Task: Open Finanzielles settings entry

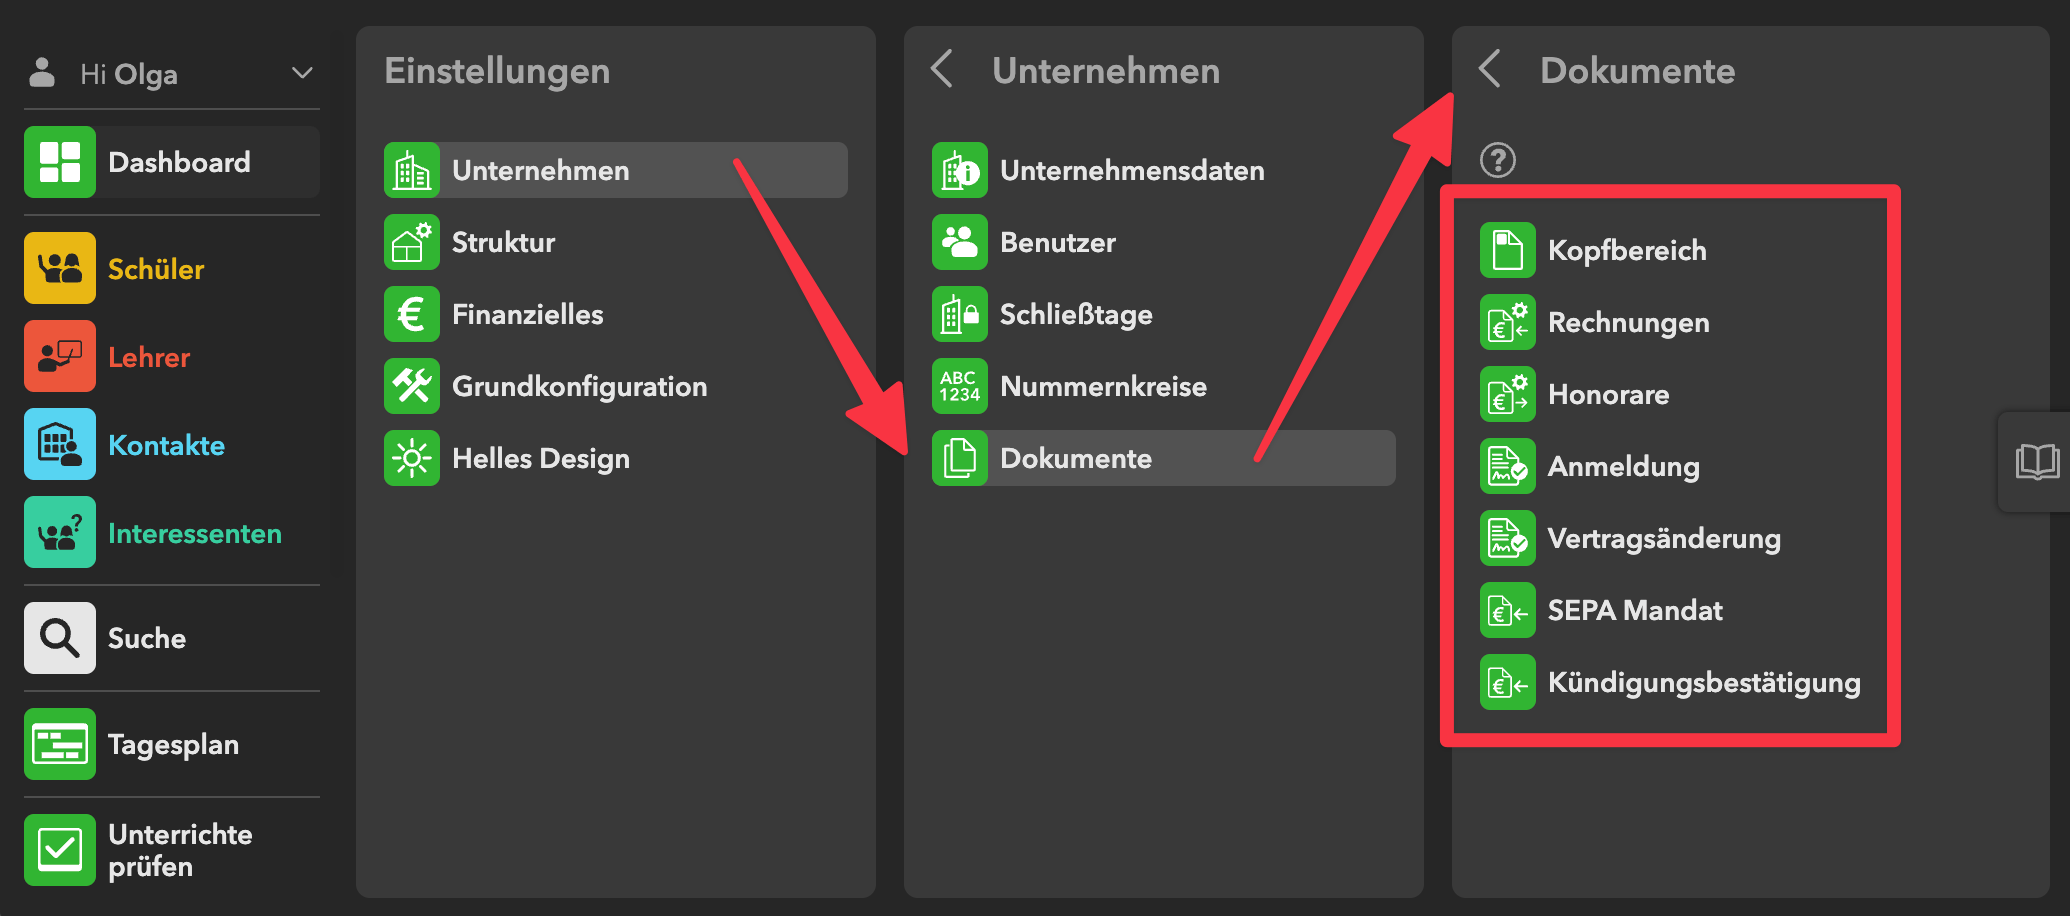Action: [527, 314]
